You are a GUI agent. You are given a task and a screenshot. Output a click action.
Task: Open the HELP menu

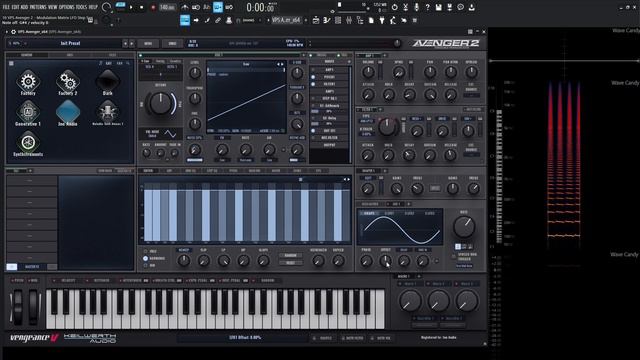click(93, 7)
